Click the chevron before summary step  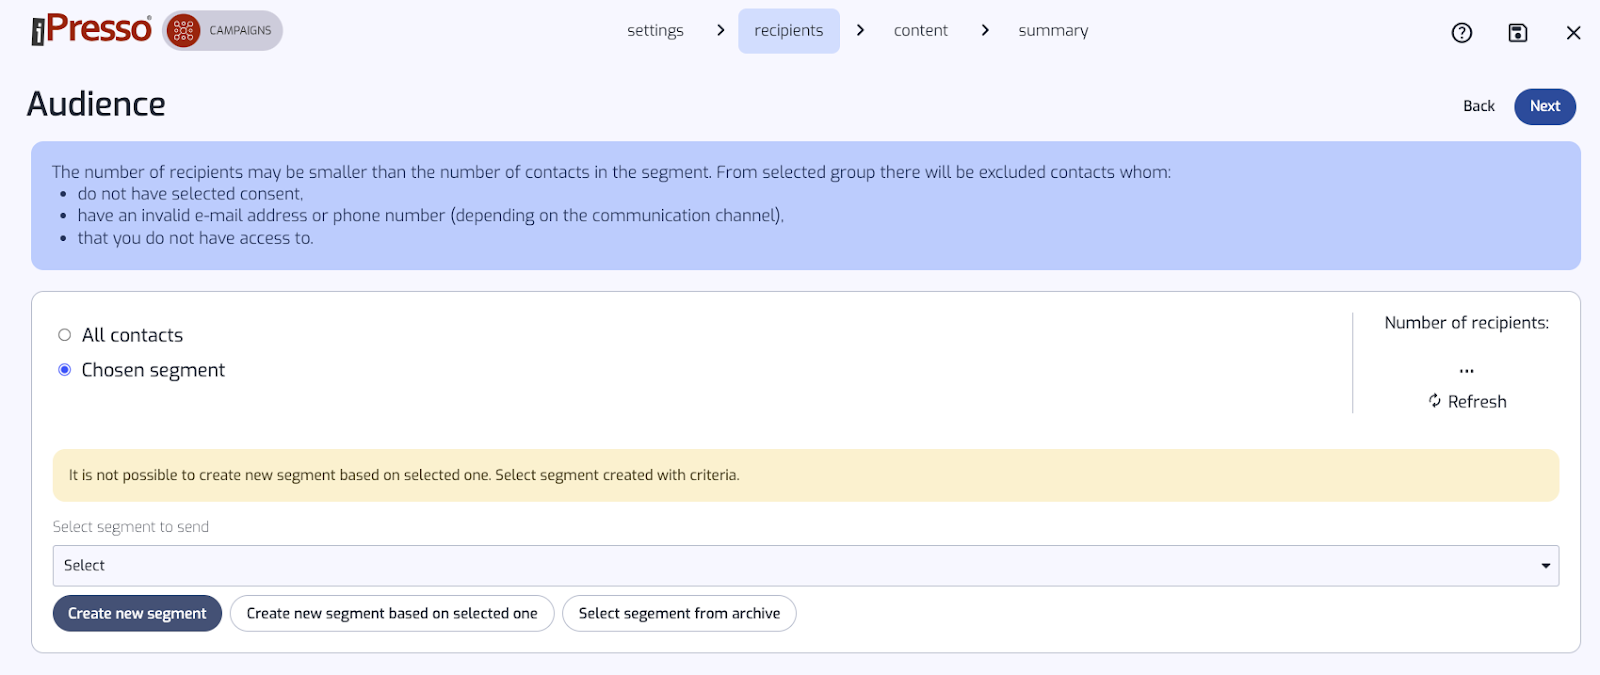985,30
